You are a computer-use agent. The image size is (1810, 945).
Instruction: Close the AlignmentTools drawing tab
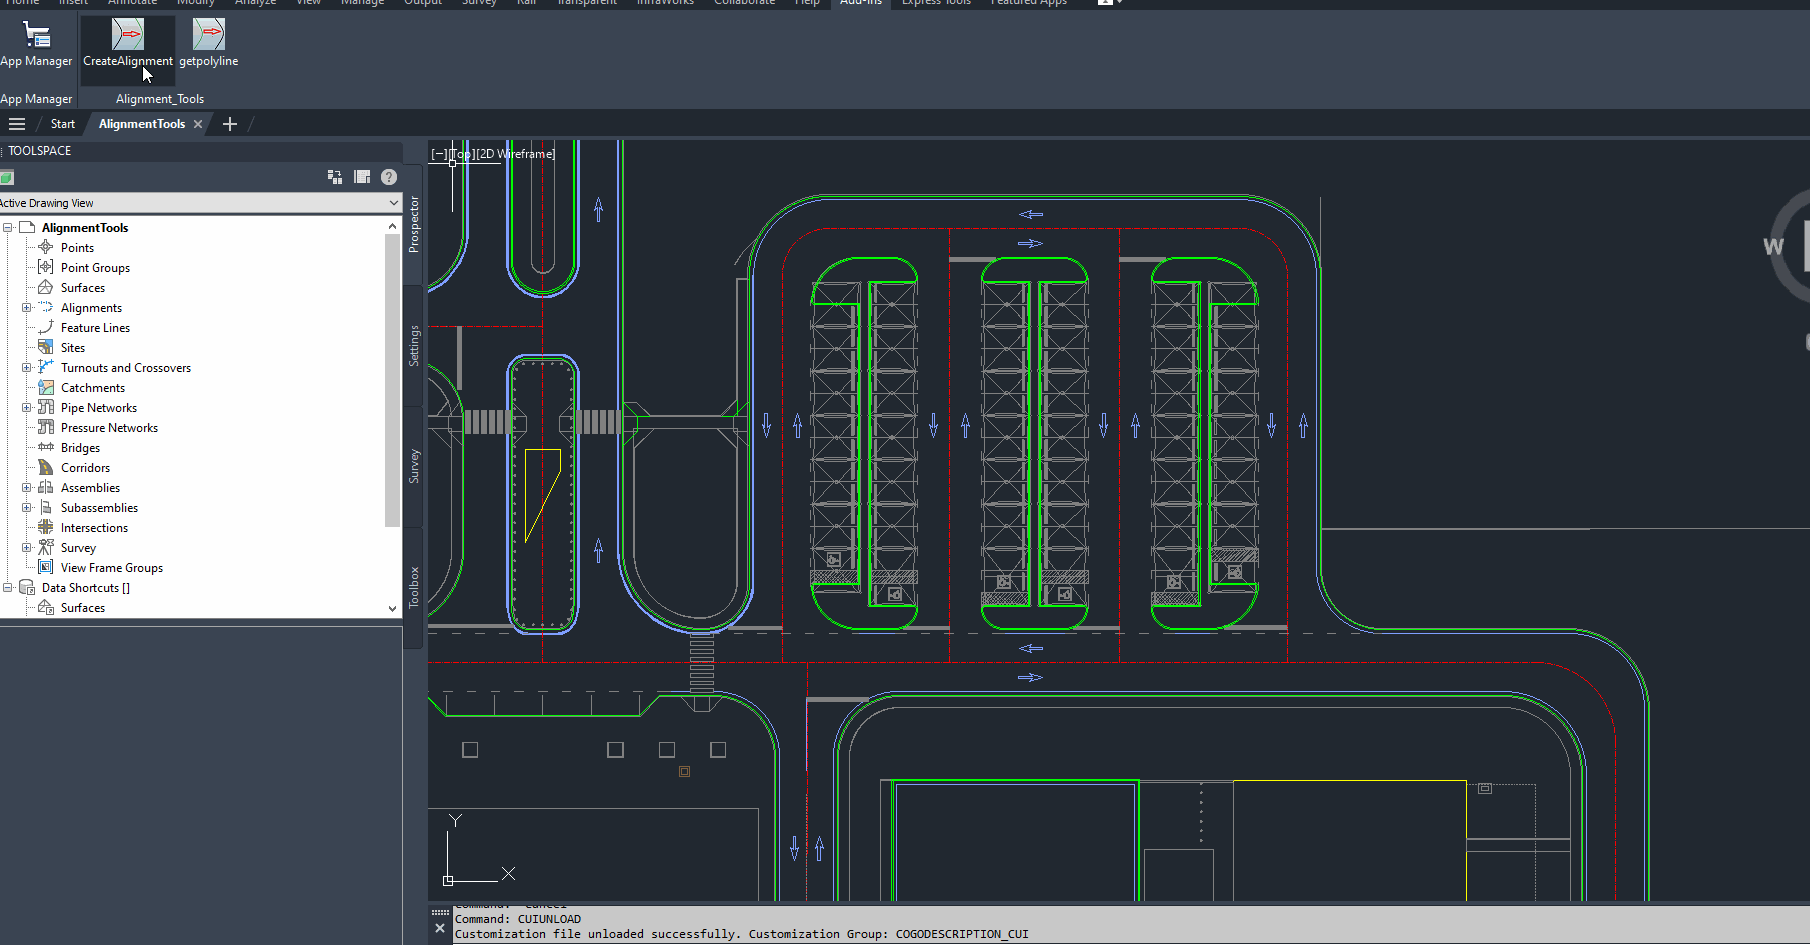pyautogui.click(x=198, y=124)
